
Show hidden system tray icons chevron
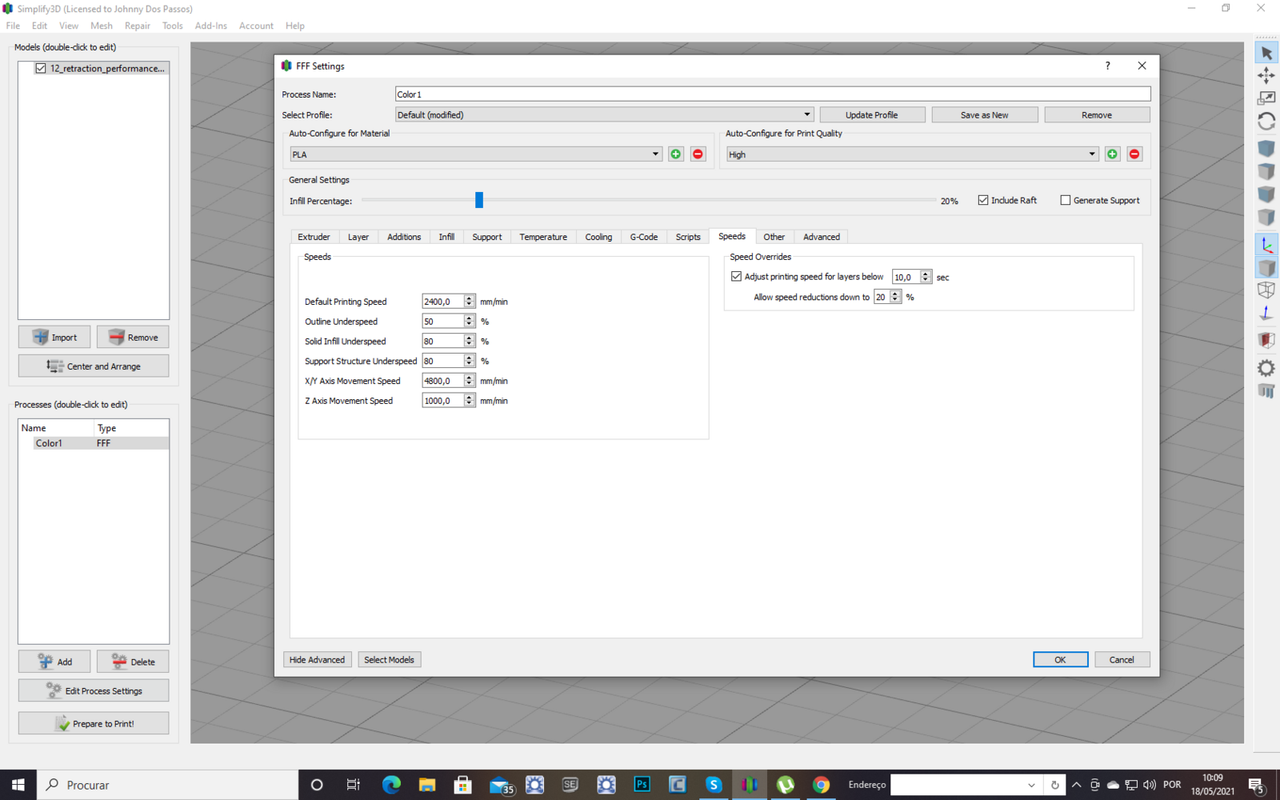tap(1078, 785)
